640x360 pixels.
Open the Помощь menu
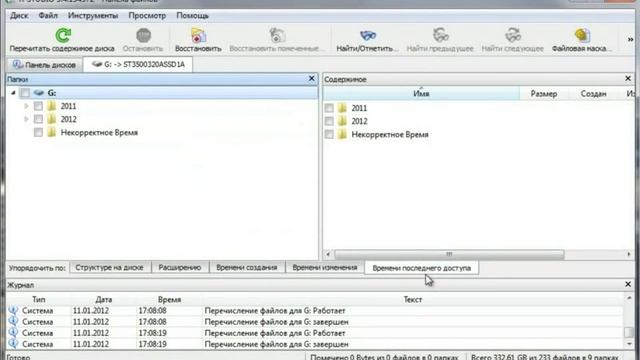coord(192,16)
